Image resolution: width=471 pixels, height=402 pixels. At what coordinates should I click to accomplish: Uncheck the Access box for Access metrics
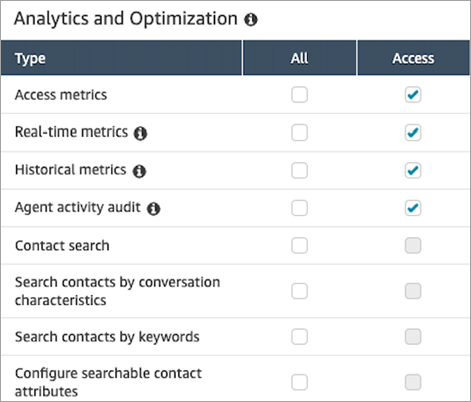coord(413,95)
